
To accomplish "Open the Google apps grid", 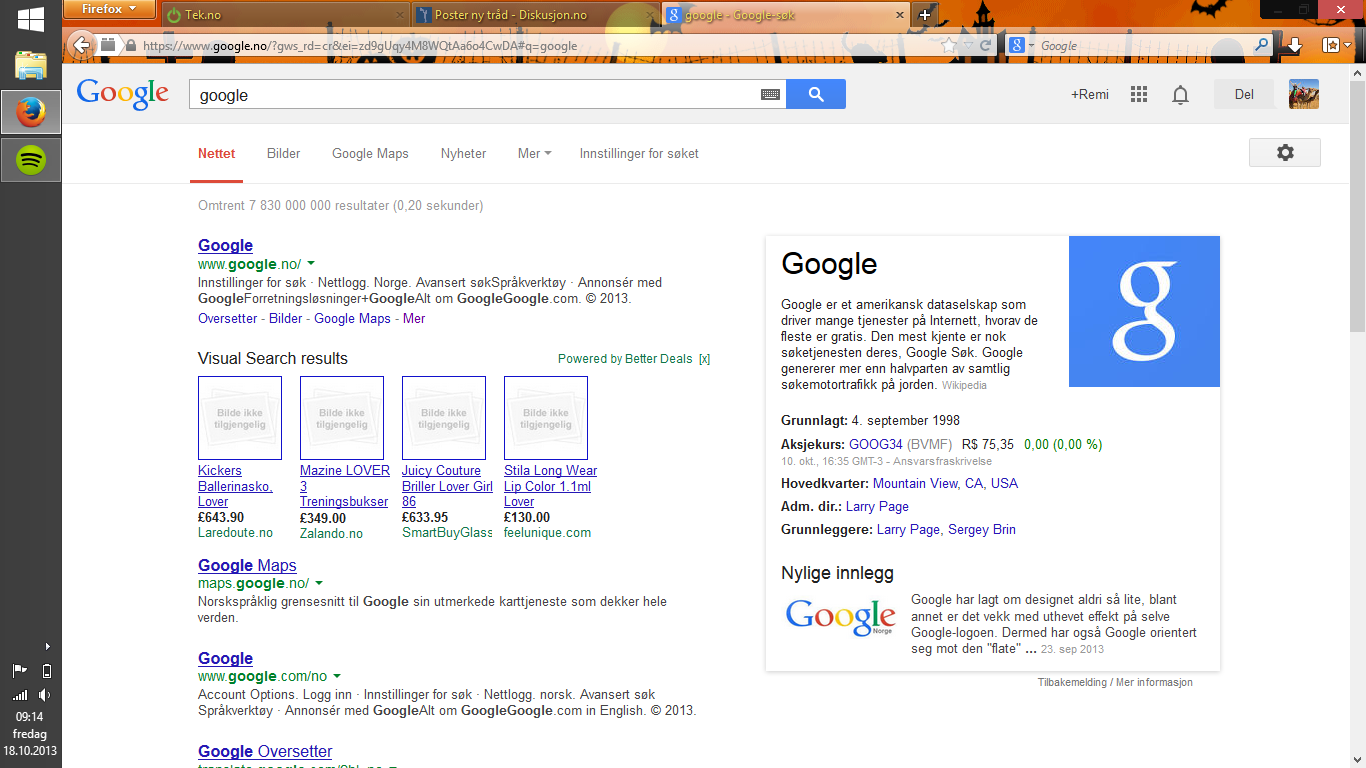I will (x=1138, y=95).
